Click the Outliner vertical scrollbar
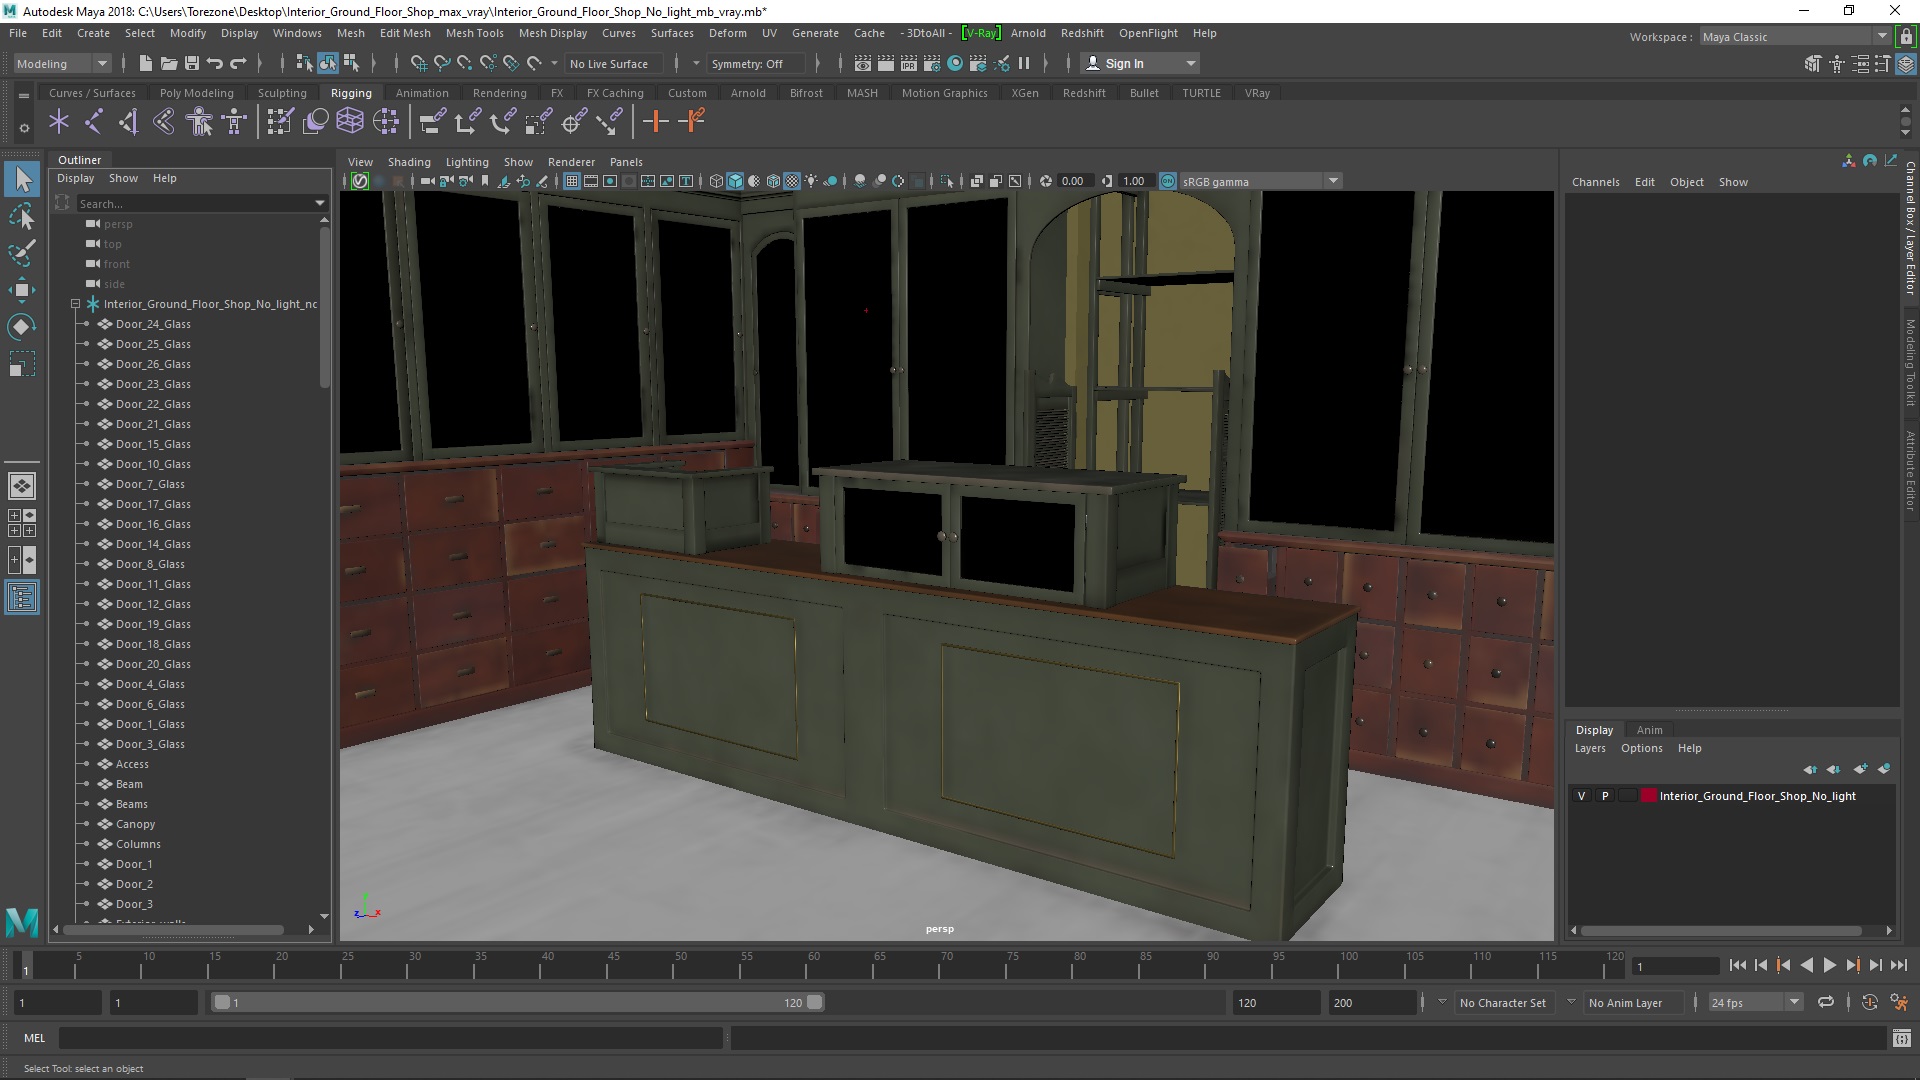This screenshot has width=1920, height=1080. pos(324,306)
